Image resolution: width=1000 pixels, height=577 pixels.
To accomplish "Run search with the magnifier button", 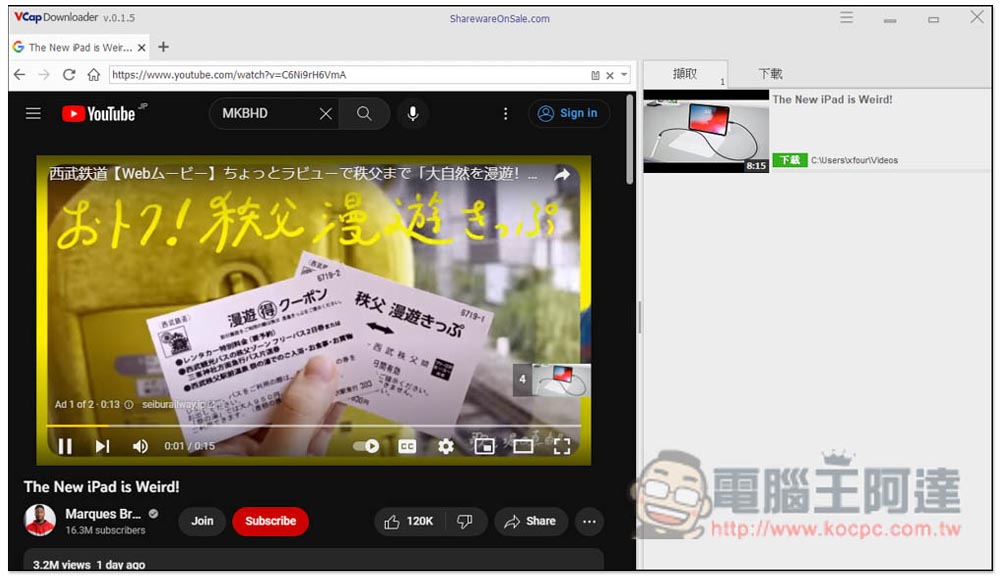I will pyautogui.click(x=364, y=113).
